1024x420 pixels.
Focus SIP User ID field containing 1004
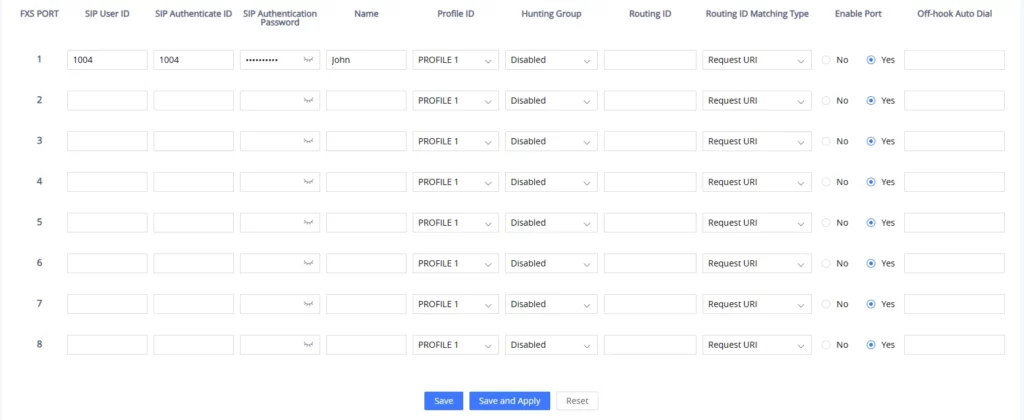[107, 60]
